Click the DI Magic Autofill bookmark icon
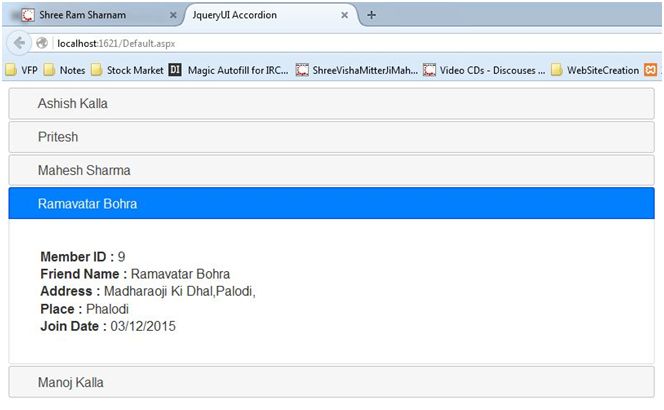 [175, 70]
